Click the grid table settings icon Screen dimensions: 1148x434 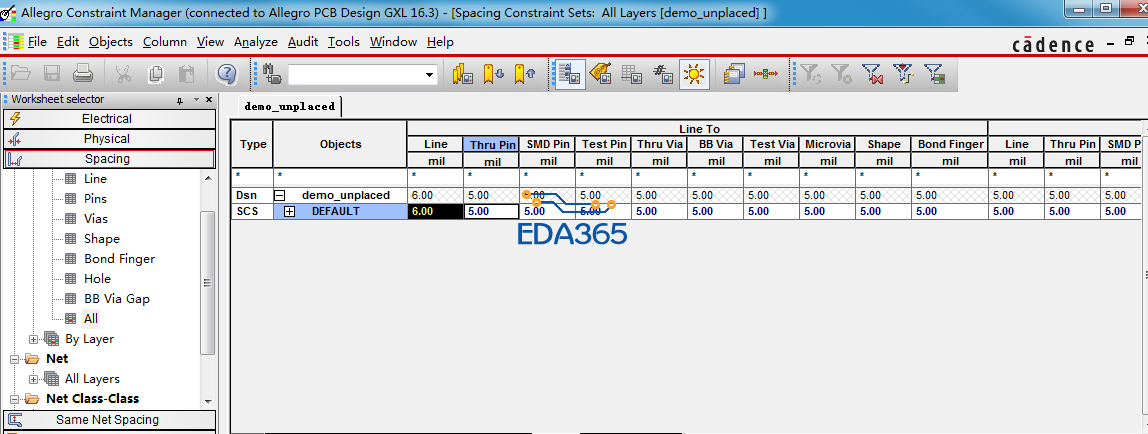click(x=631, y=74)
